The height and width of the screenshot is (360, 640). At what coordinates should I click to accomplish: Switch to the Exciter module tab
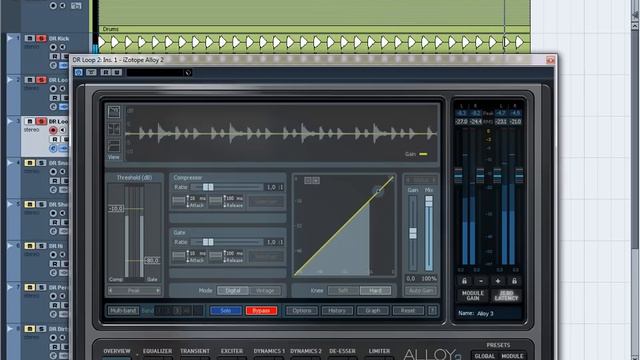click(232, 351)
